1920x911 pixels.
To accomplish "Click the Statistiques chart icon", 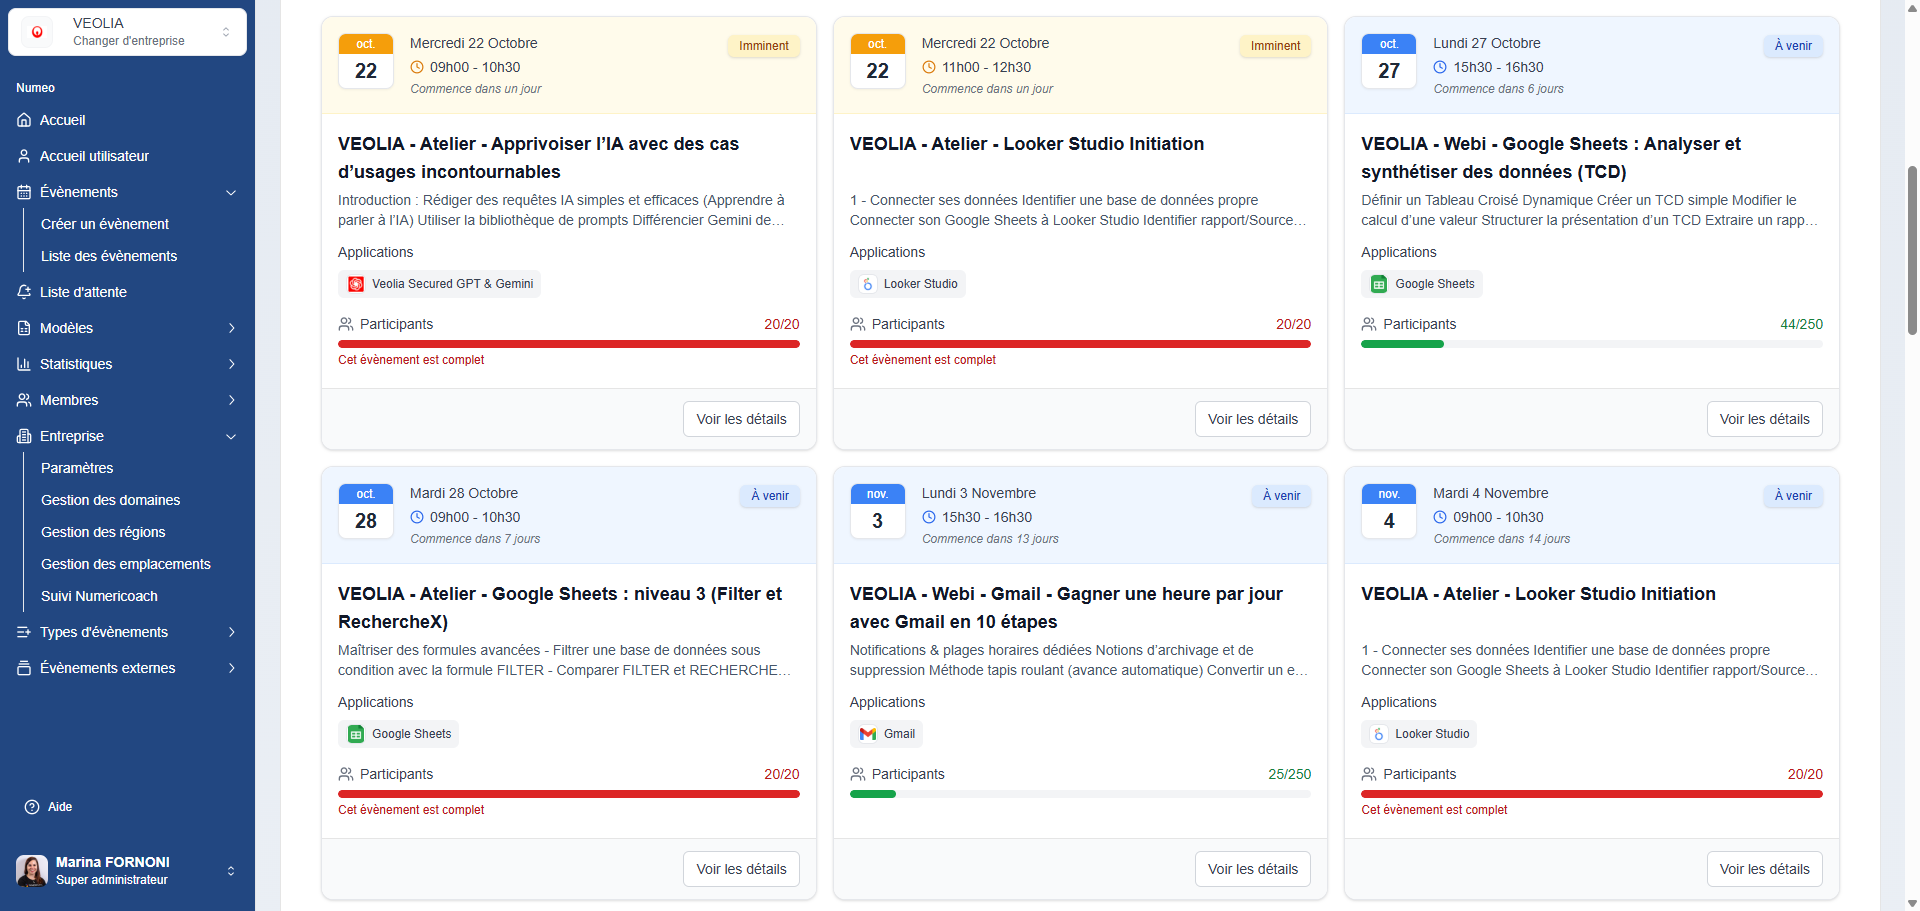I will (x=24, y=364).
